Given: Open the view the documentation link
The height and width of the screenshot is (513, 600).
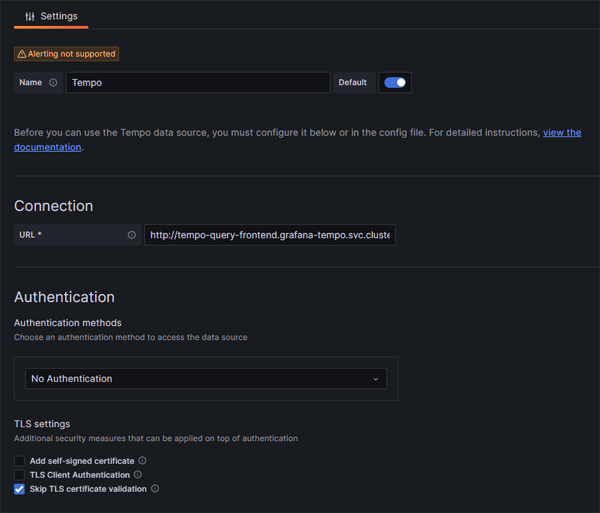Looking at the screenshot, I should pos(562,133).
